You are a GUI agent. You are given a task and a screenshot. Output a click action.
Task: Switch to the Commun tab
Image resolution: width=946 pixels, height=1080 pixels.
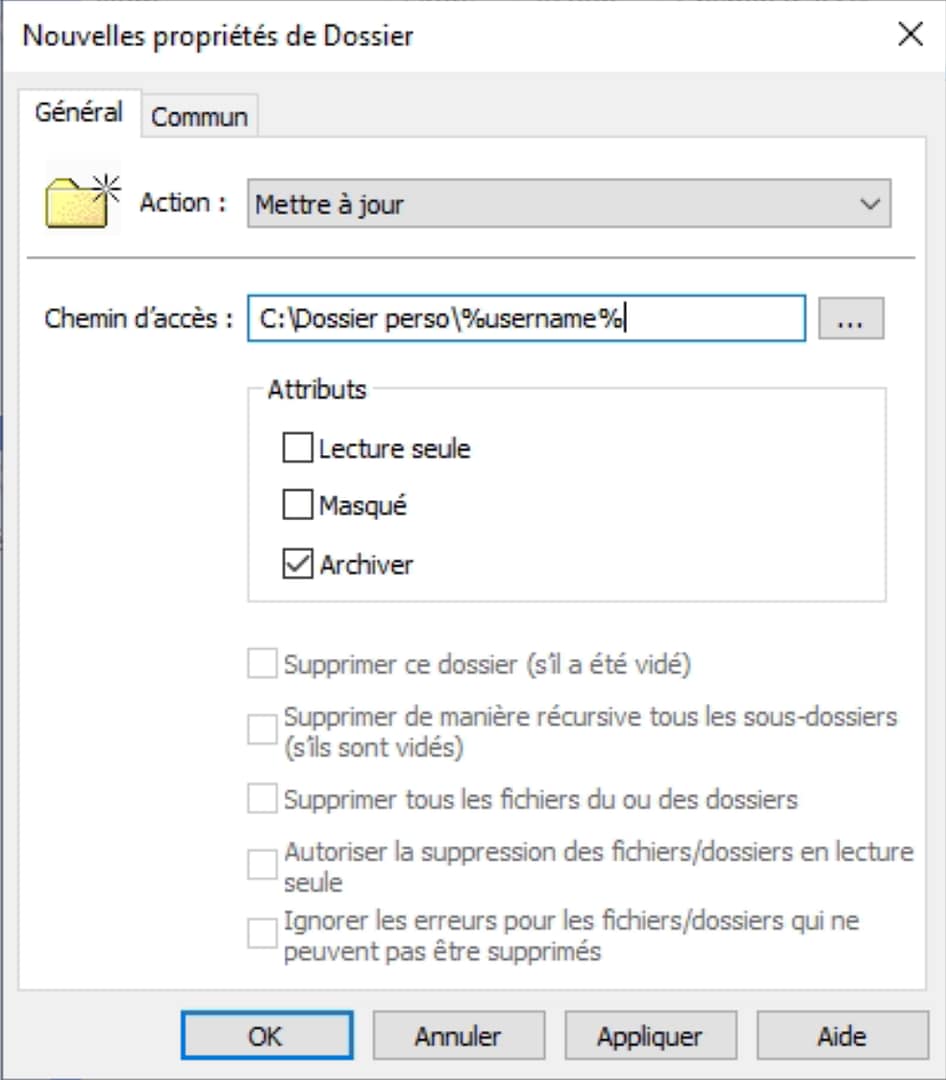pyautogui.click(x=199, y=116)
